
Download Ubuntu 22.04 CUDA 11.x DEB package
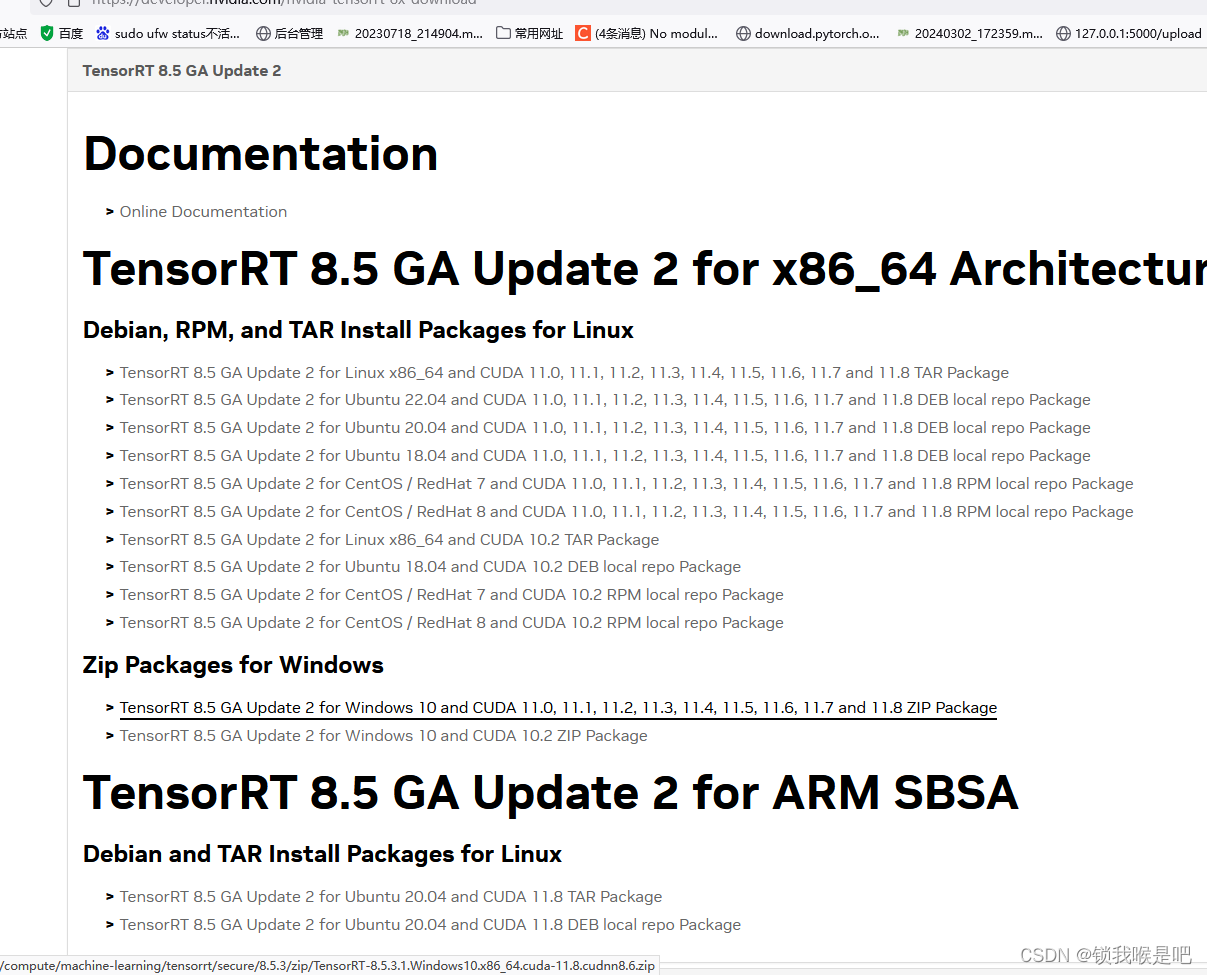click(x=605, y=400)
